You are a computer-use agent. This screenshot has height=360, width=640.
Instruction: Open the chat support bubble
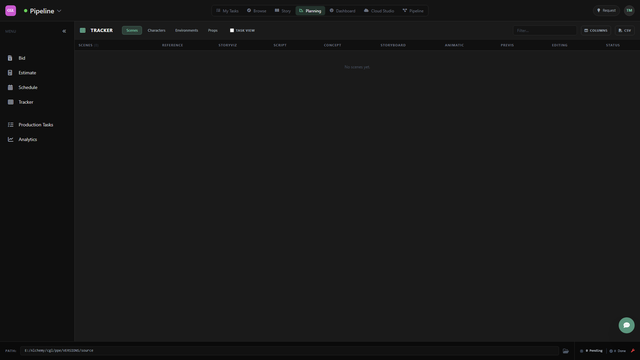[626, 325]
